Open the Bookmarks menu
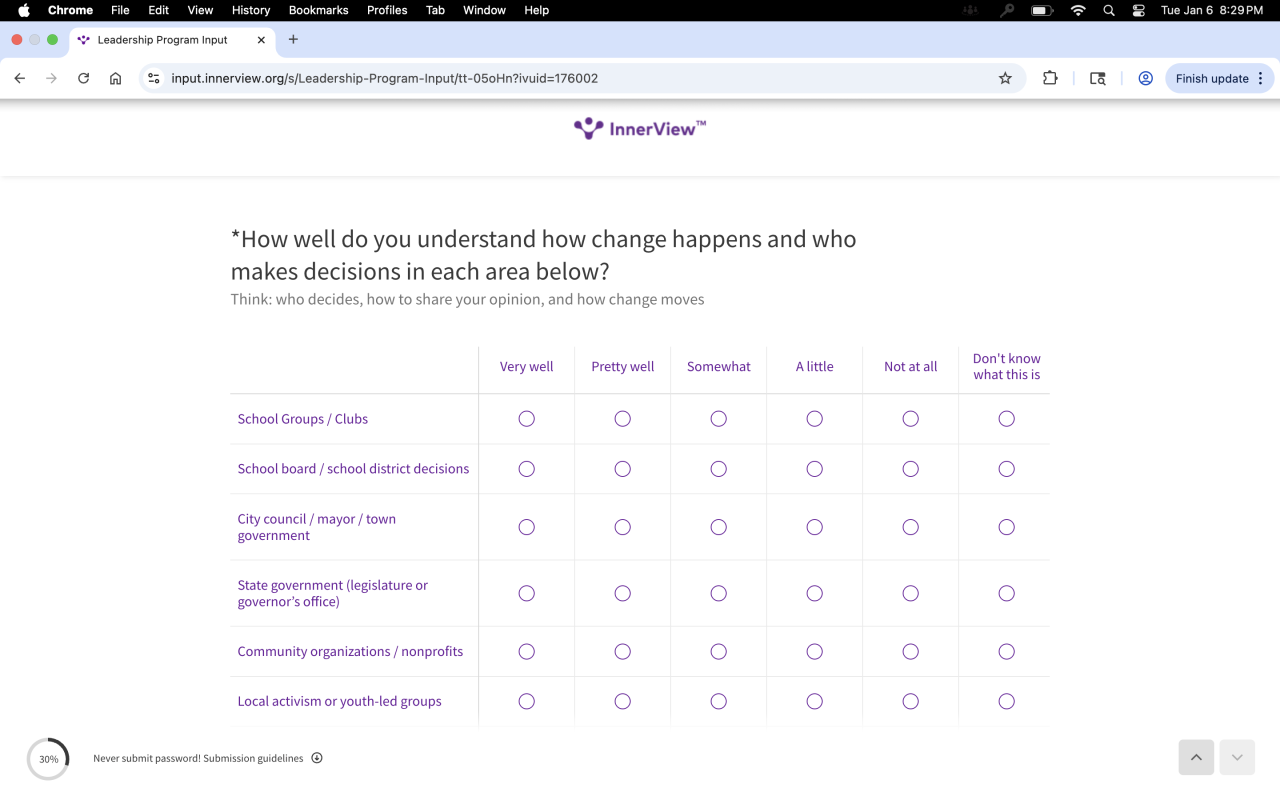The height and width of the screenshot is (800, 1280). [x=318, y=10]
